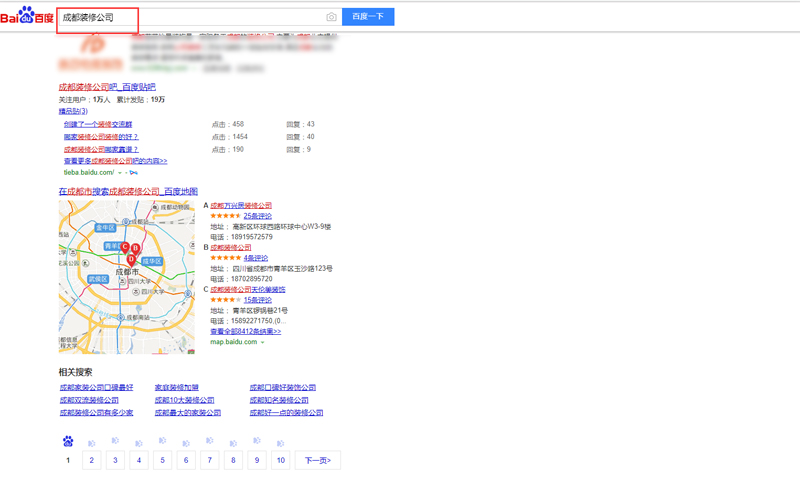Click the 百度一下 search button
Image resolution: width=800 pixels, height=479 pixels.
pyautogui.click(x=368, y=17)
